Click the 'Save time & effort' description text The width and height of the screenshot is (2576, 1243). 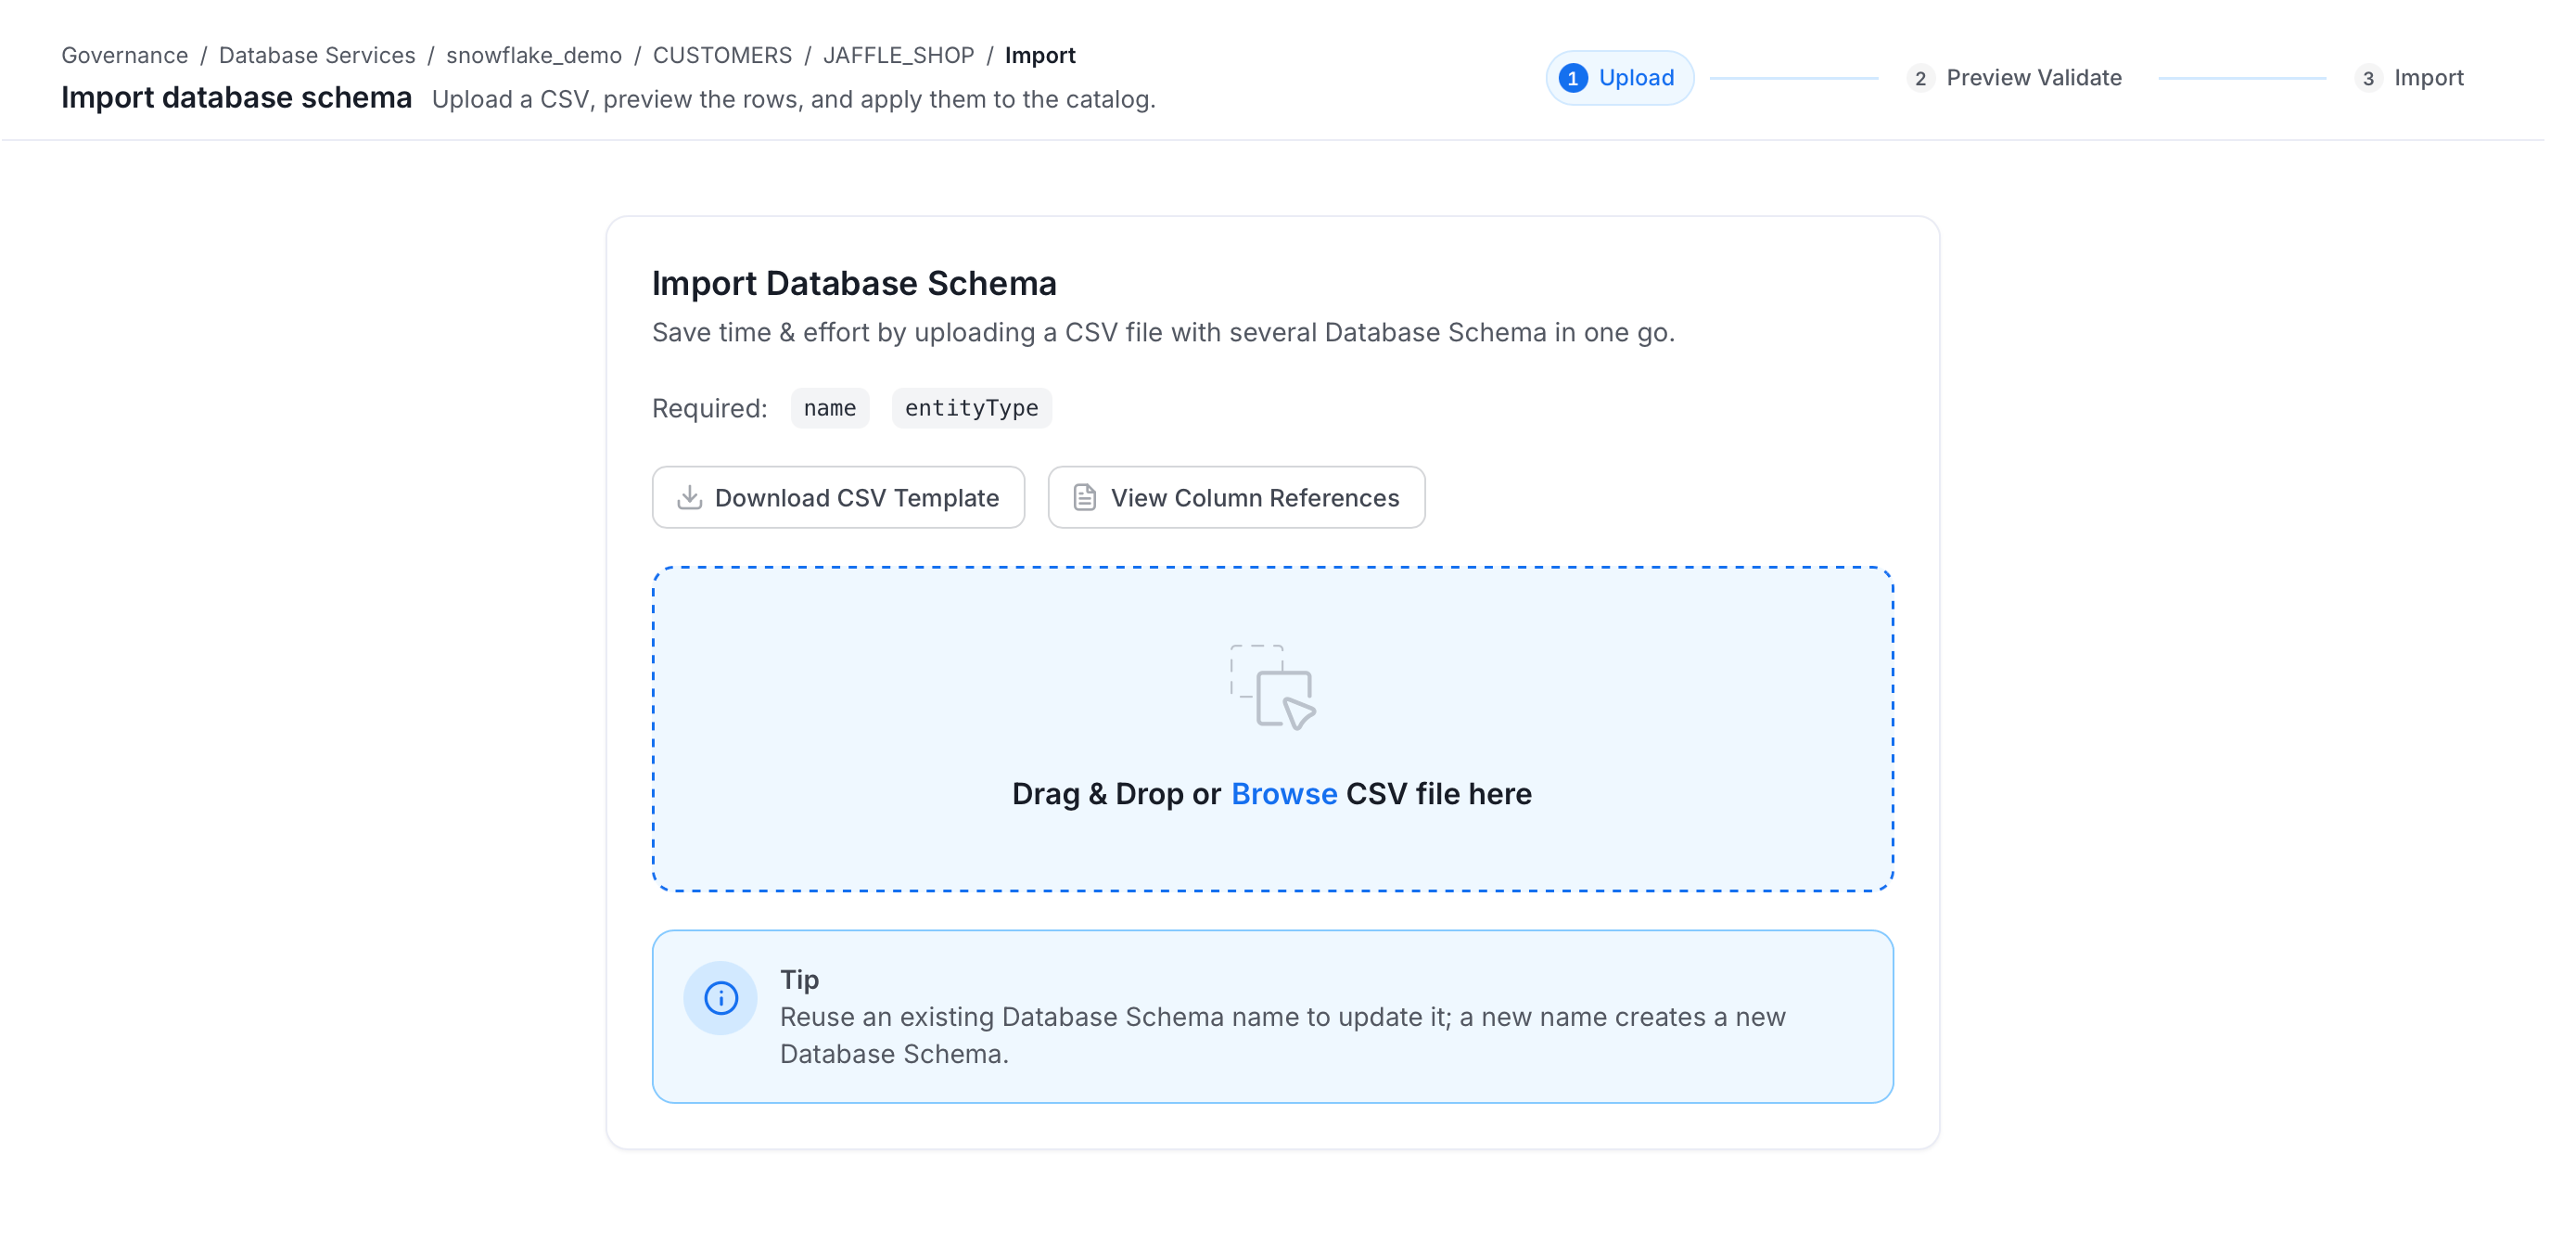tap(1163, 332)
